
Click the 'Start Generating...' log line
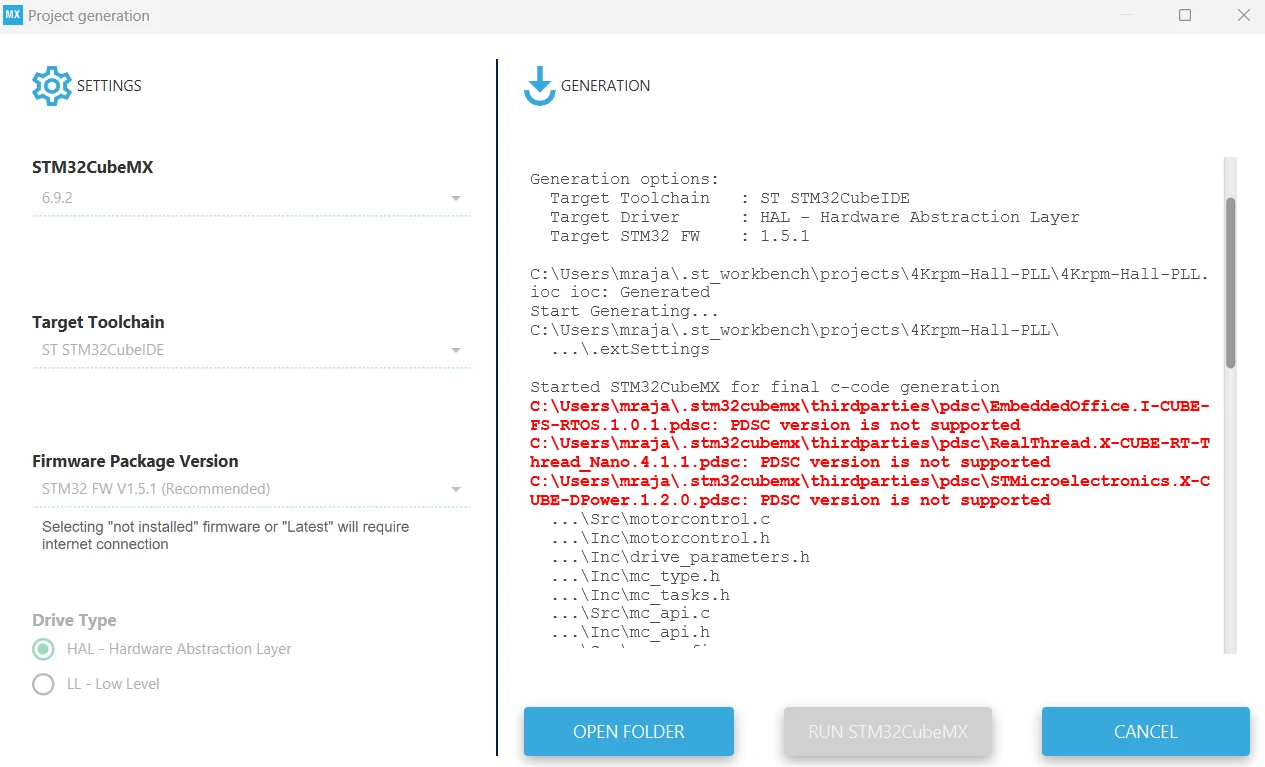(x=625, y=311)
